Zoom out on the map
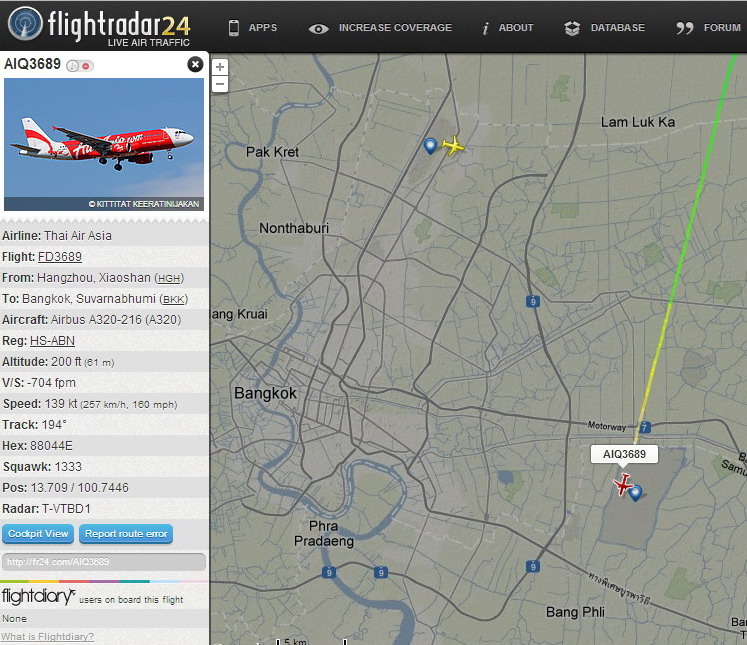This screenshot has height=645, width=747. pyautogui.click(x=220, y=84)
